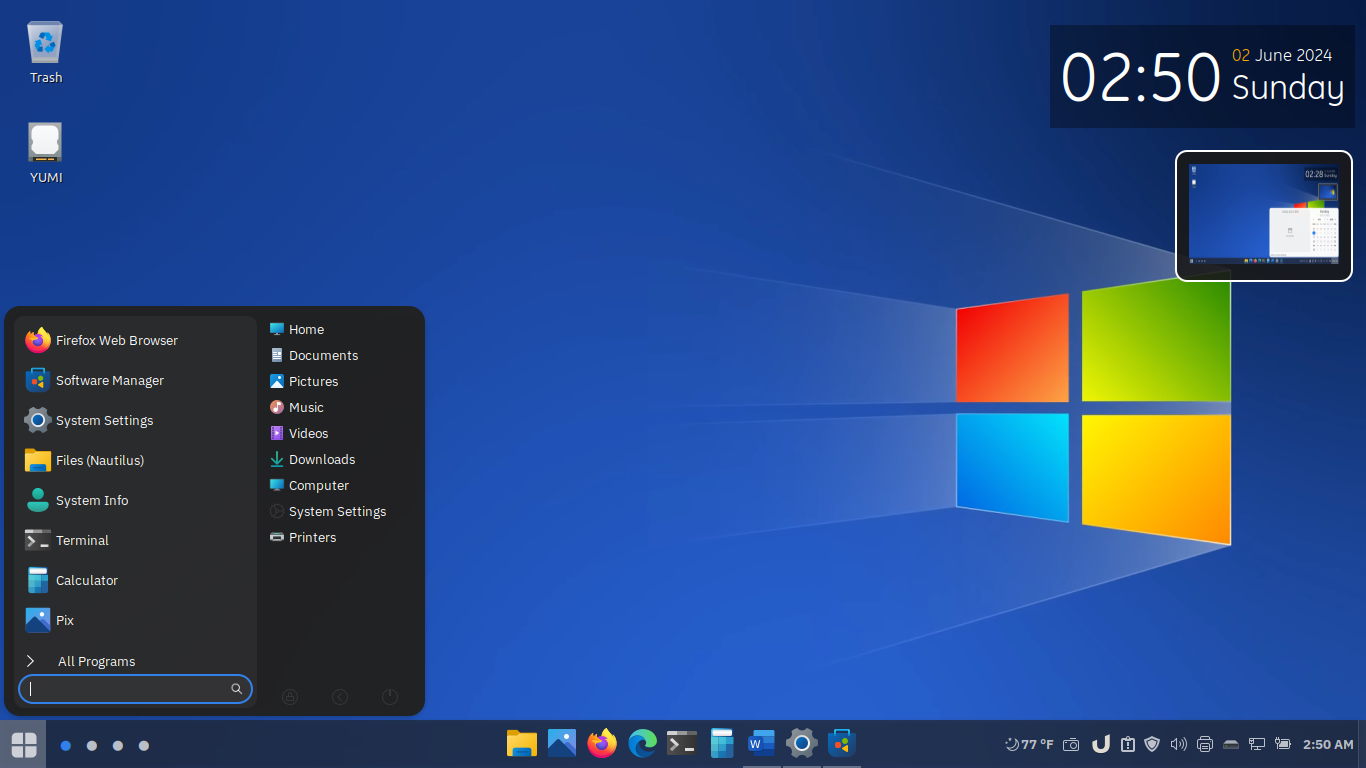Switch to the third workspace dot

118,745
